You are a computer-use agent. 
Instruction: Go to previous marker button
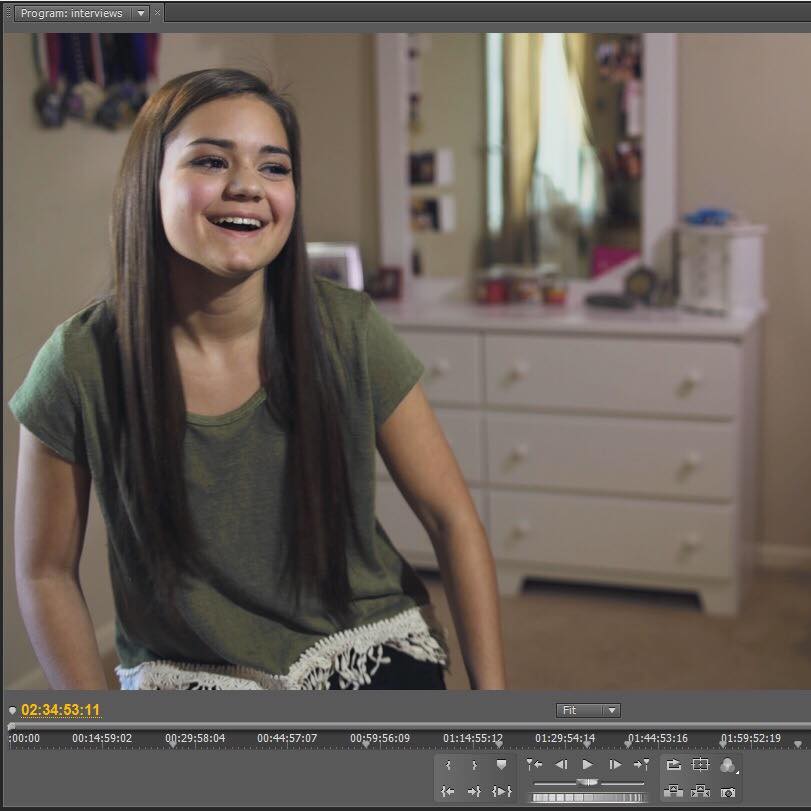[x=534, y=764]
